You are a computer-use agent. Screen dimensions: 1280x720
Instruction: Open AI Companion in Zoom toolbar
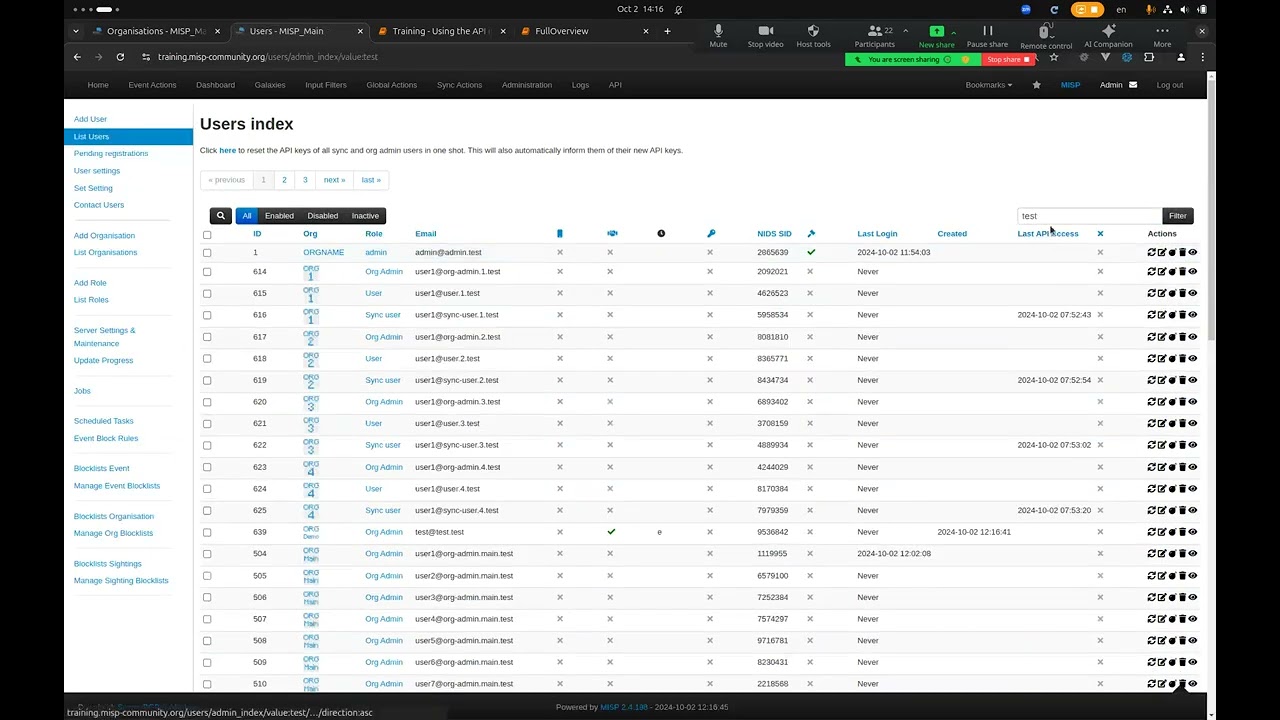(1108, 36)
